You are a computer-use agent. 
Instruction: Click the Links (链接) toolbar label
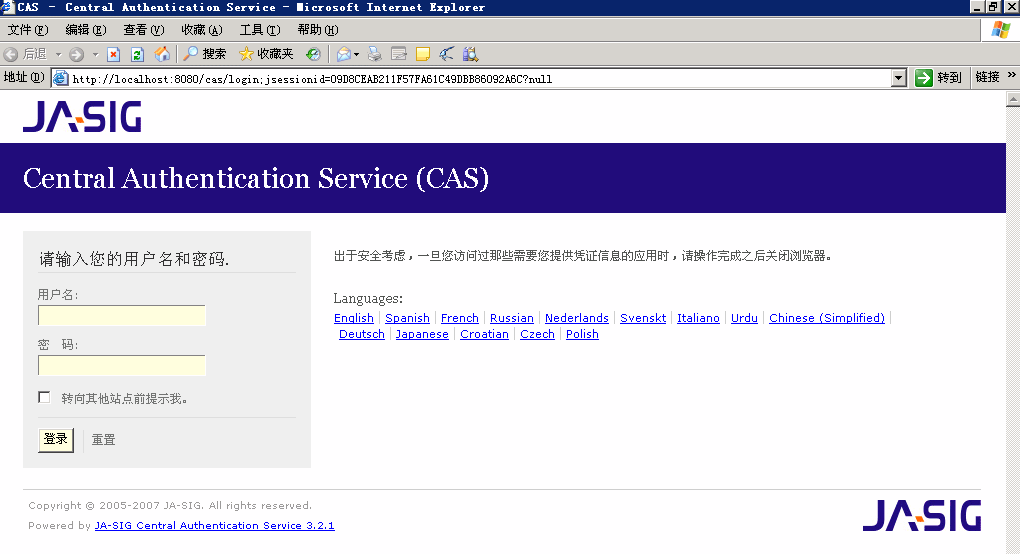987,77
